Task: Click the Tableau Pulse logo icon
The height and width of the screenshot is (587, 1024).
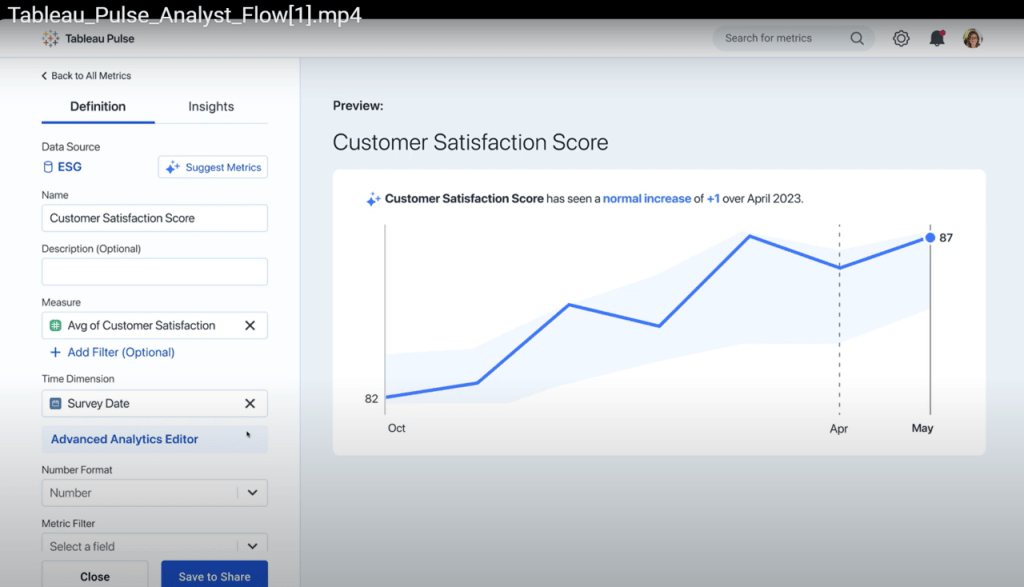Action: 51,38
